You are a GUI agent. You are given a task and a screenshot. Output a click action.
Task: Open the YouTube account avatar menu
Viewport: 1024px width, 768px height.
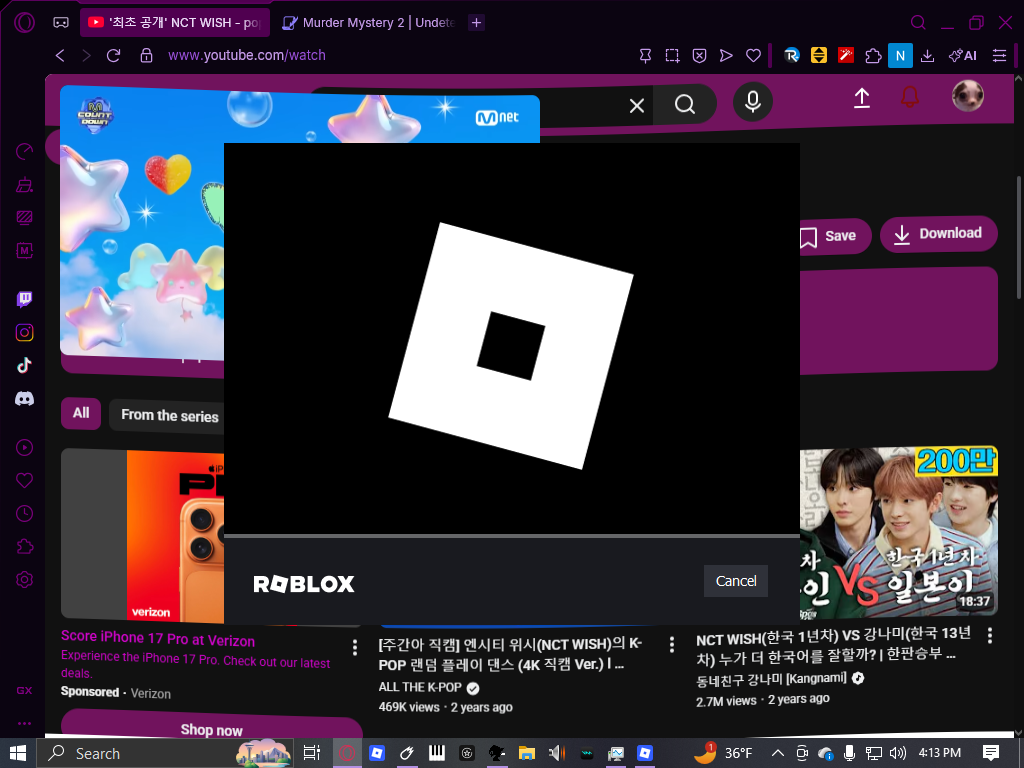tap(967, 95)
